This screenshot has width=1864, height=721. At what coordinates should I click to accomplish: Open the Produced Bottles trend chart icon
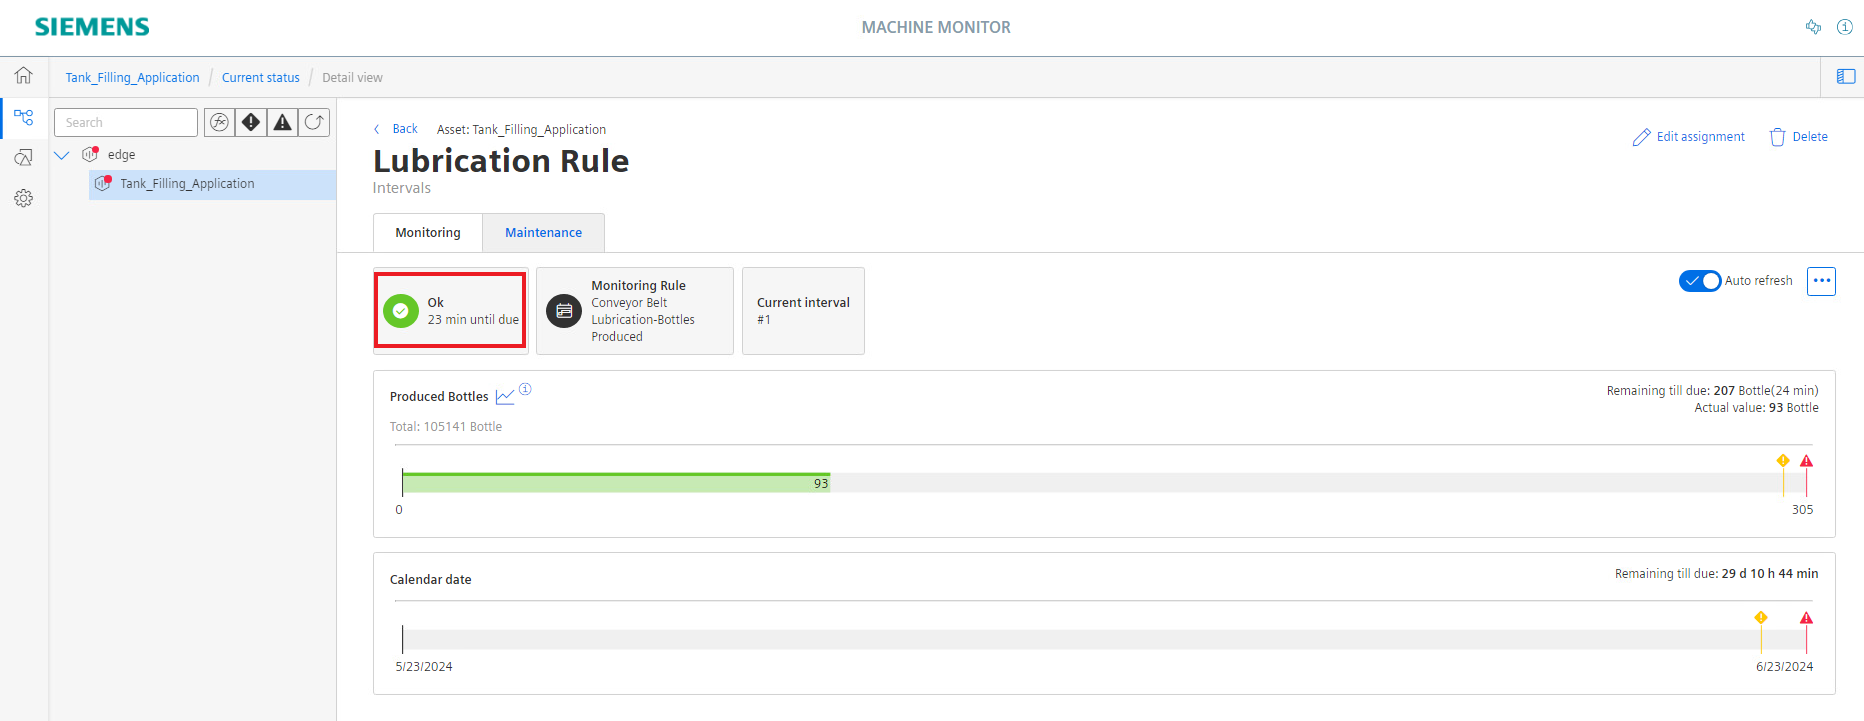[505, 397]
